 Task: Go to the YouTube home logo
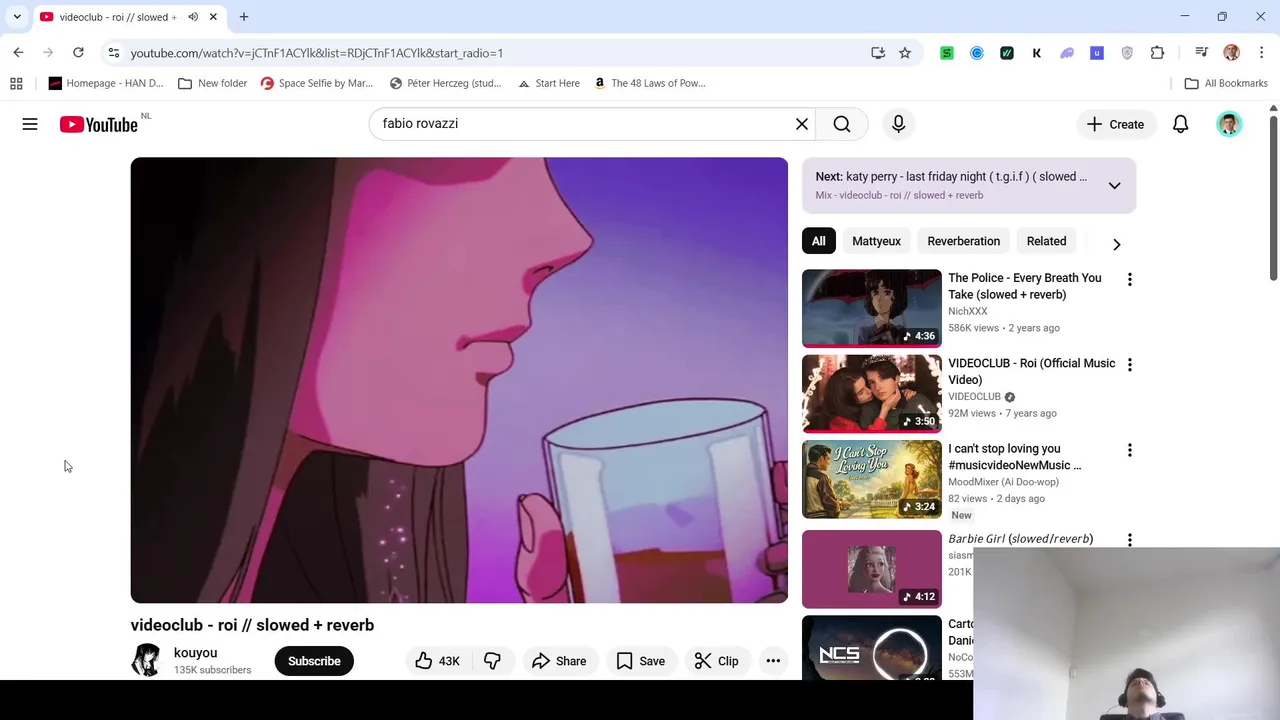click(98, 124)
